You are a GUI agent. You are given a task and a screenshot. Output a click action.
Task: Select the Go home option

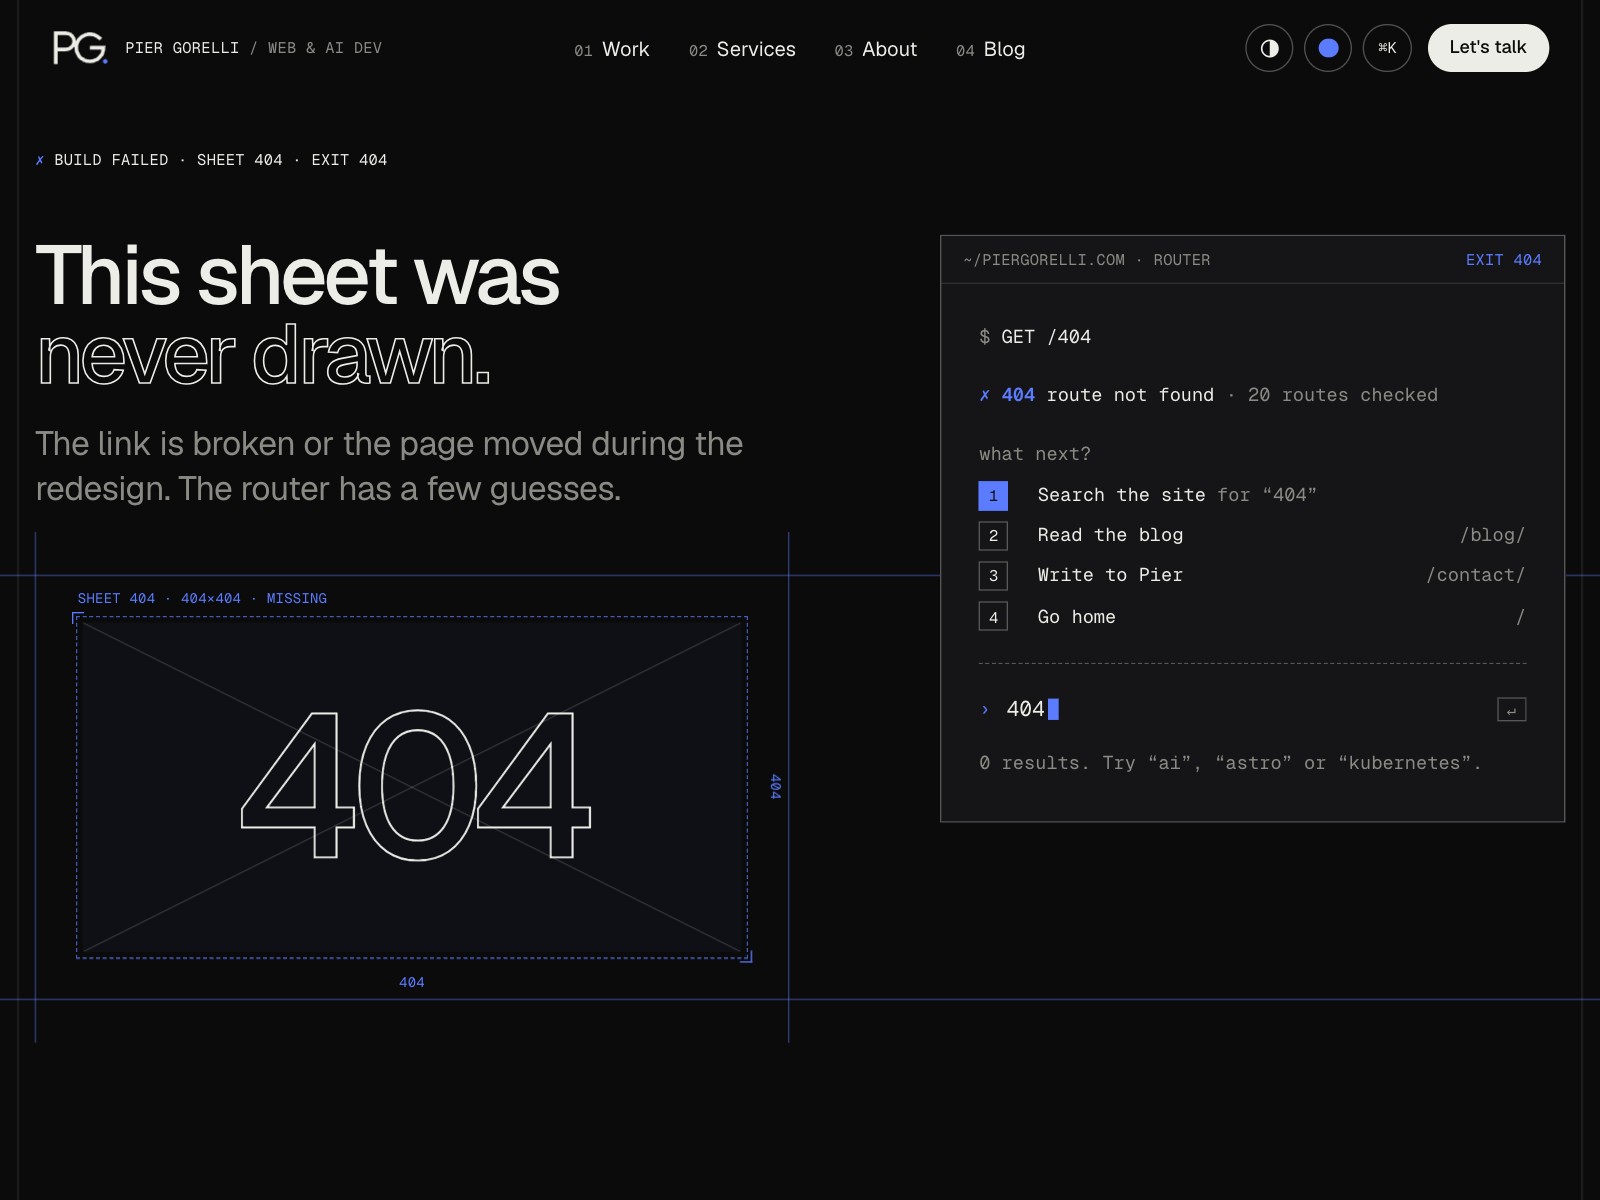[1252, 617]
